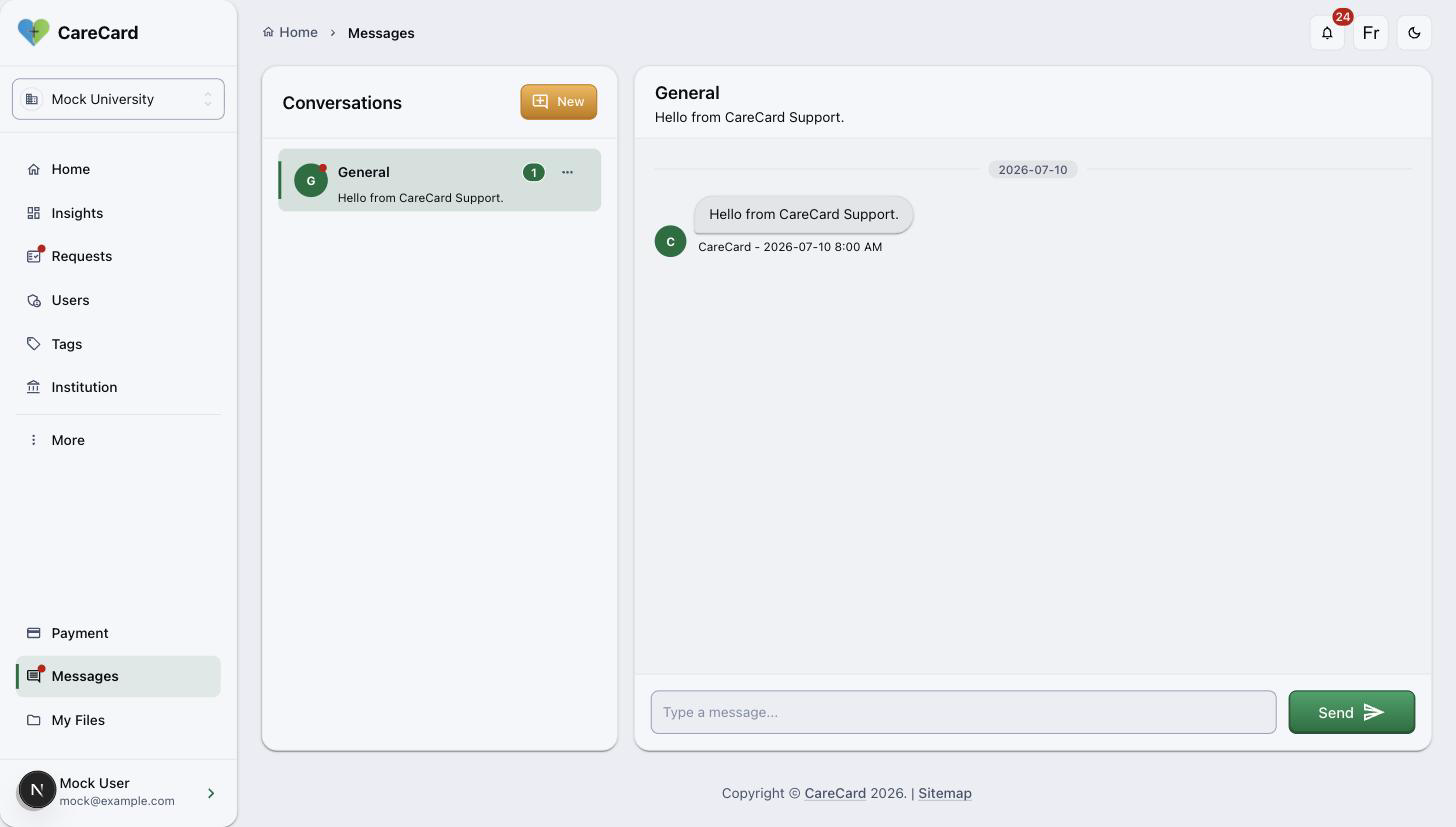Send the message
This screenshot has height=827, width=1456.
(1351, 712)
